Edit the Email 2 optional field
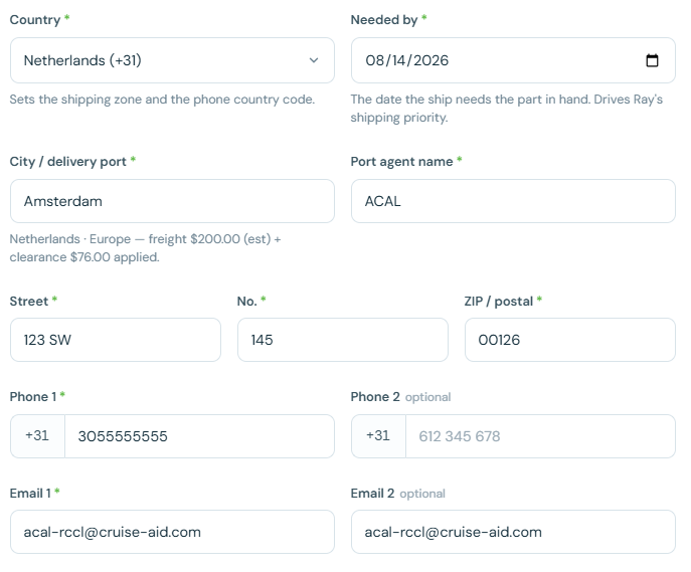 pos(513,532)
